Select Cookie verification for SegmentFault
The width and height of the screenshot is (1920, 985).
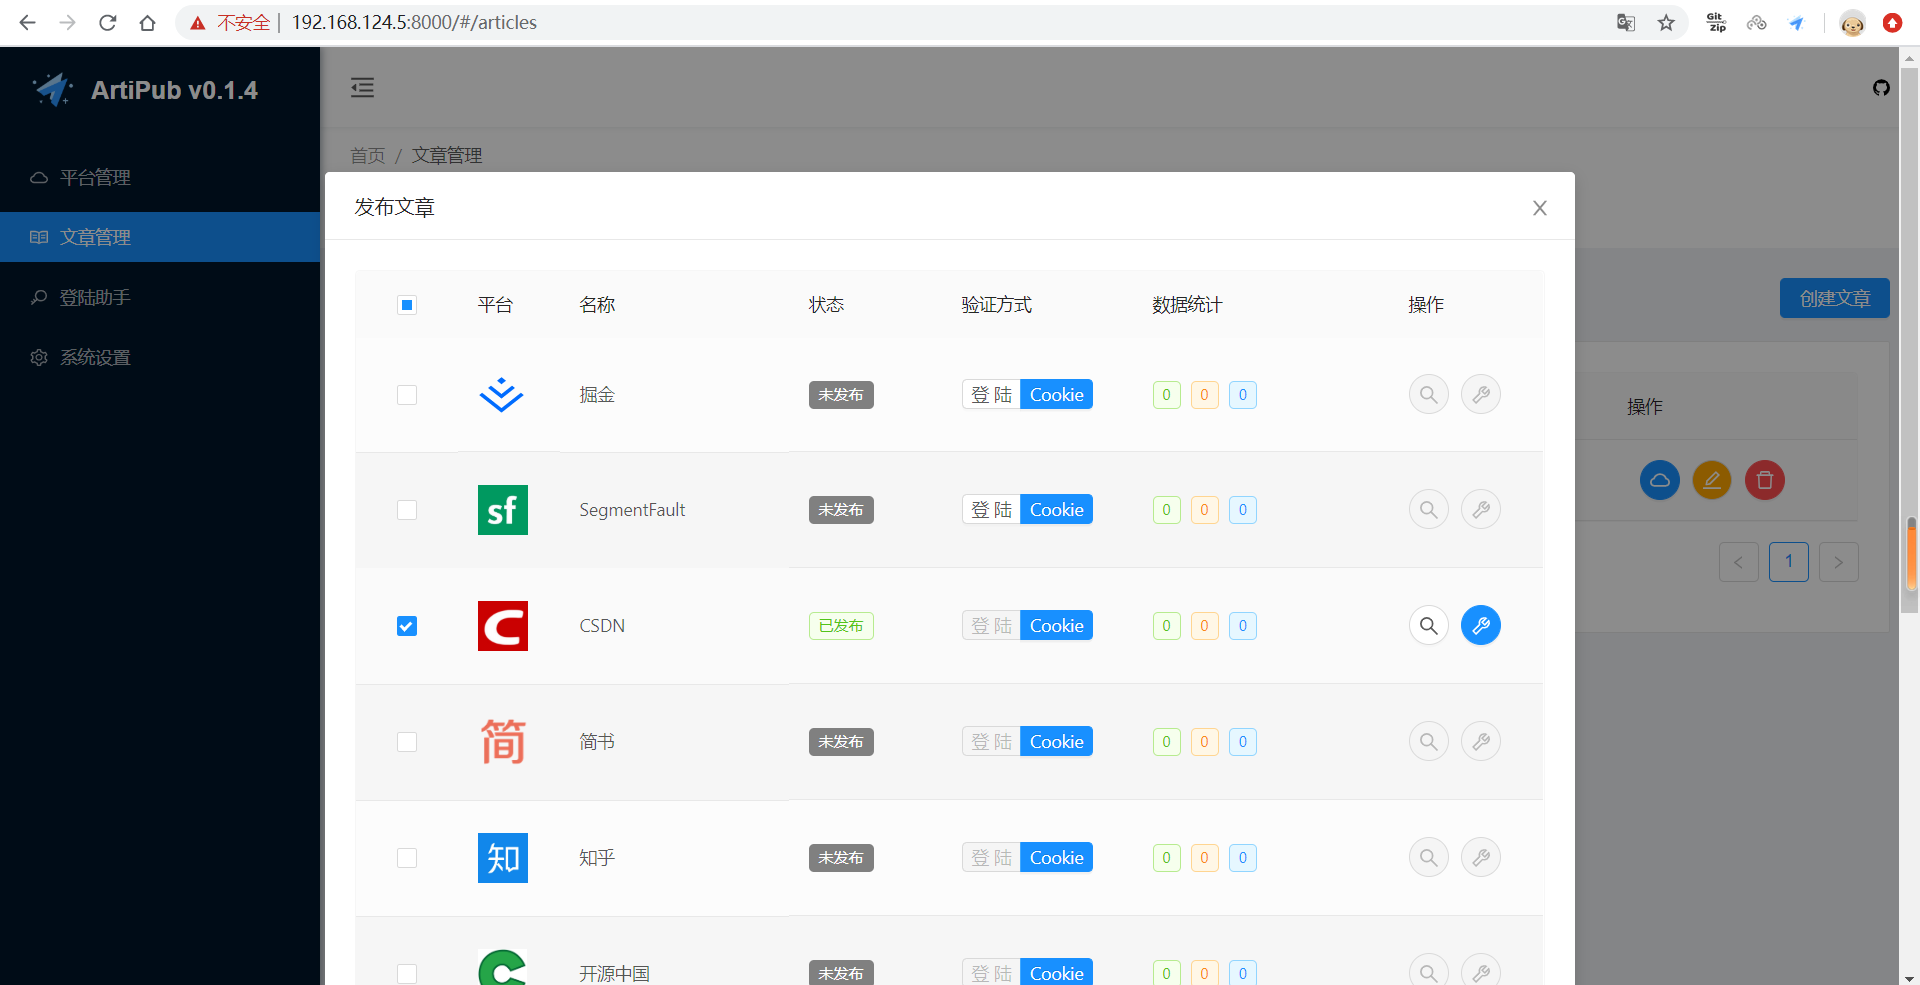[1057, 510]
